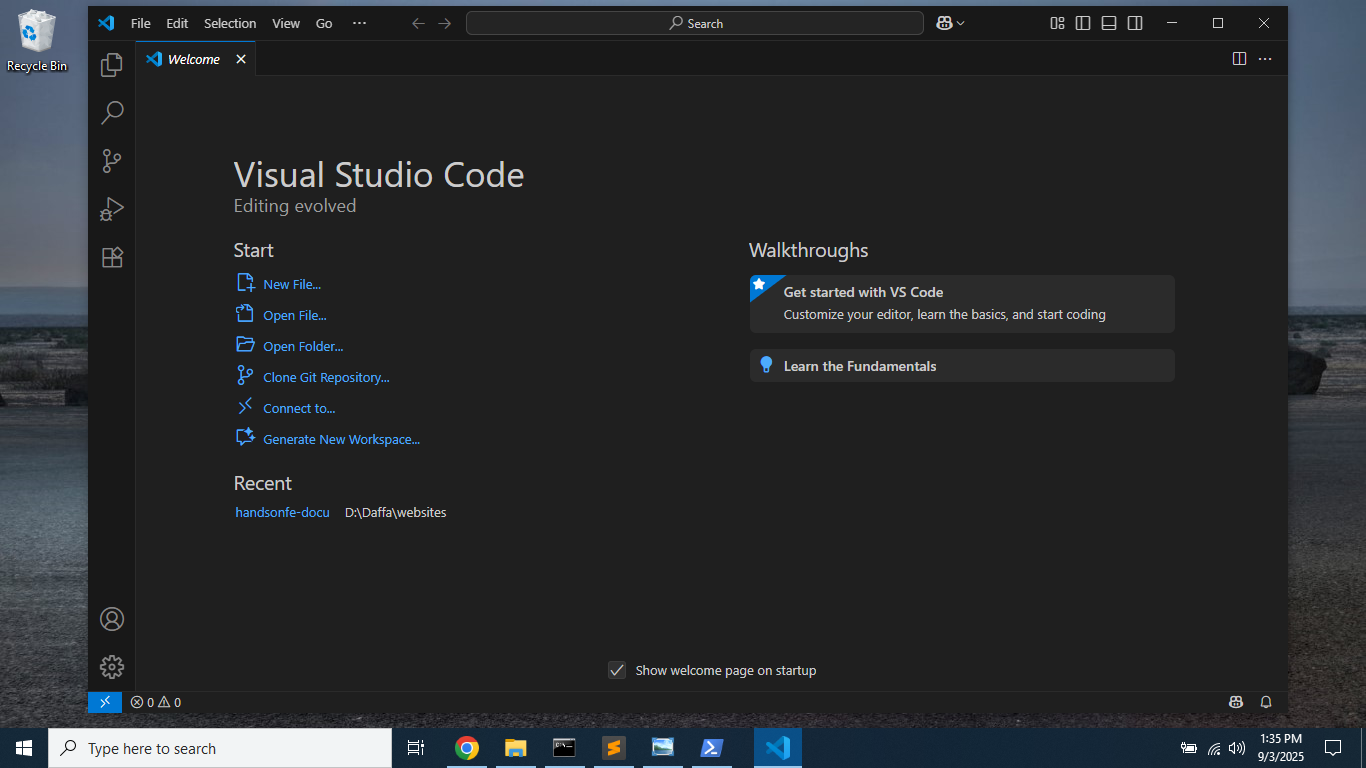The image size is (1366, 768).
Task: Toggle the Primary Side Bar layout button
Action: pos(1083,22)
